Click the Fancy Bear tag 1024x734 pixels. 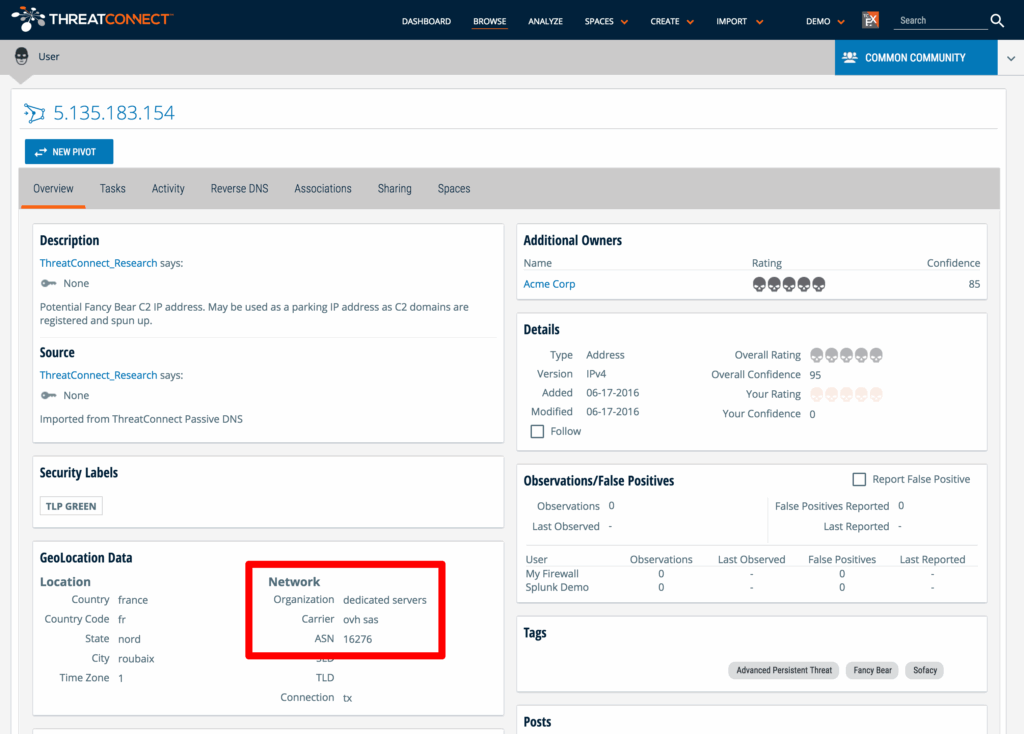872,670
